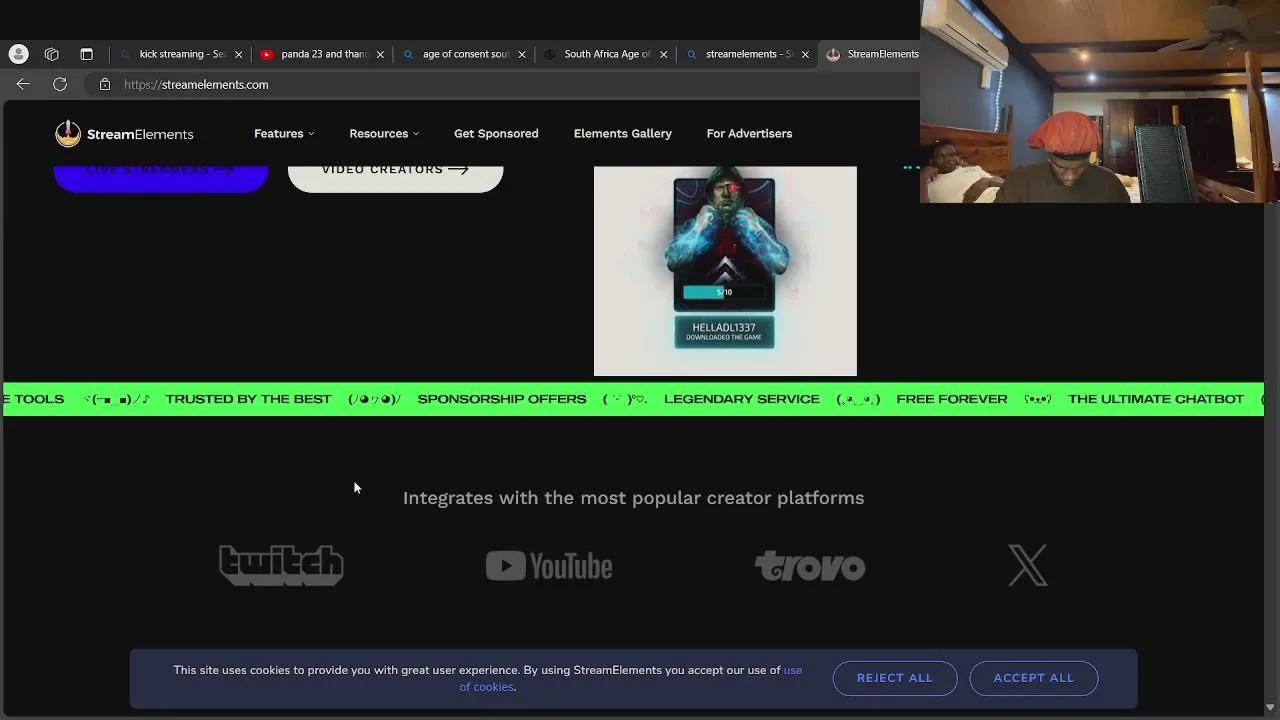The width and height of the screenshot is (1280, 720).
Task: Open the browser workspaces icon
Action: (52, 54)
